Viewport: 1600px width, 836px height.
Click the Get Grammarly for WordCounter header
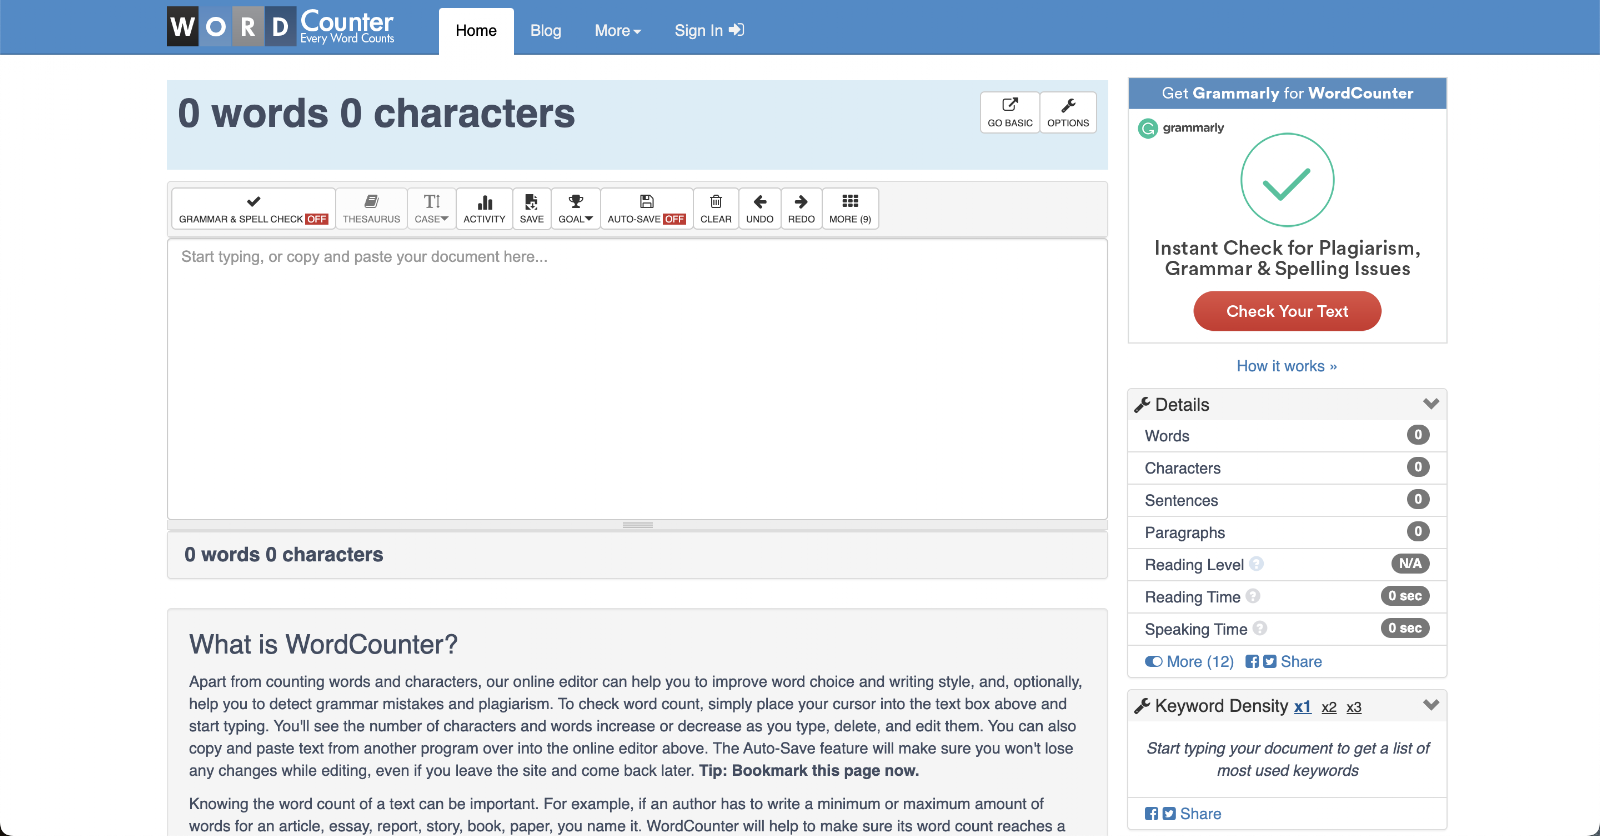click(x=1287, y=93)
